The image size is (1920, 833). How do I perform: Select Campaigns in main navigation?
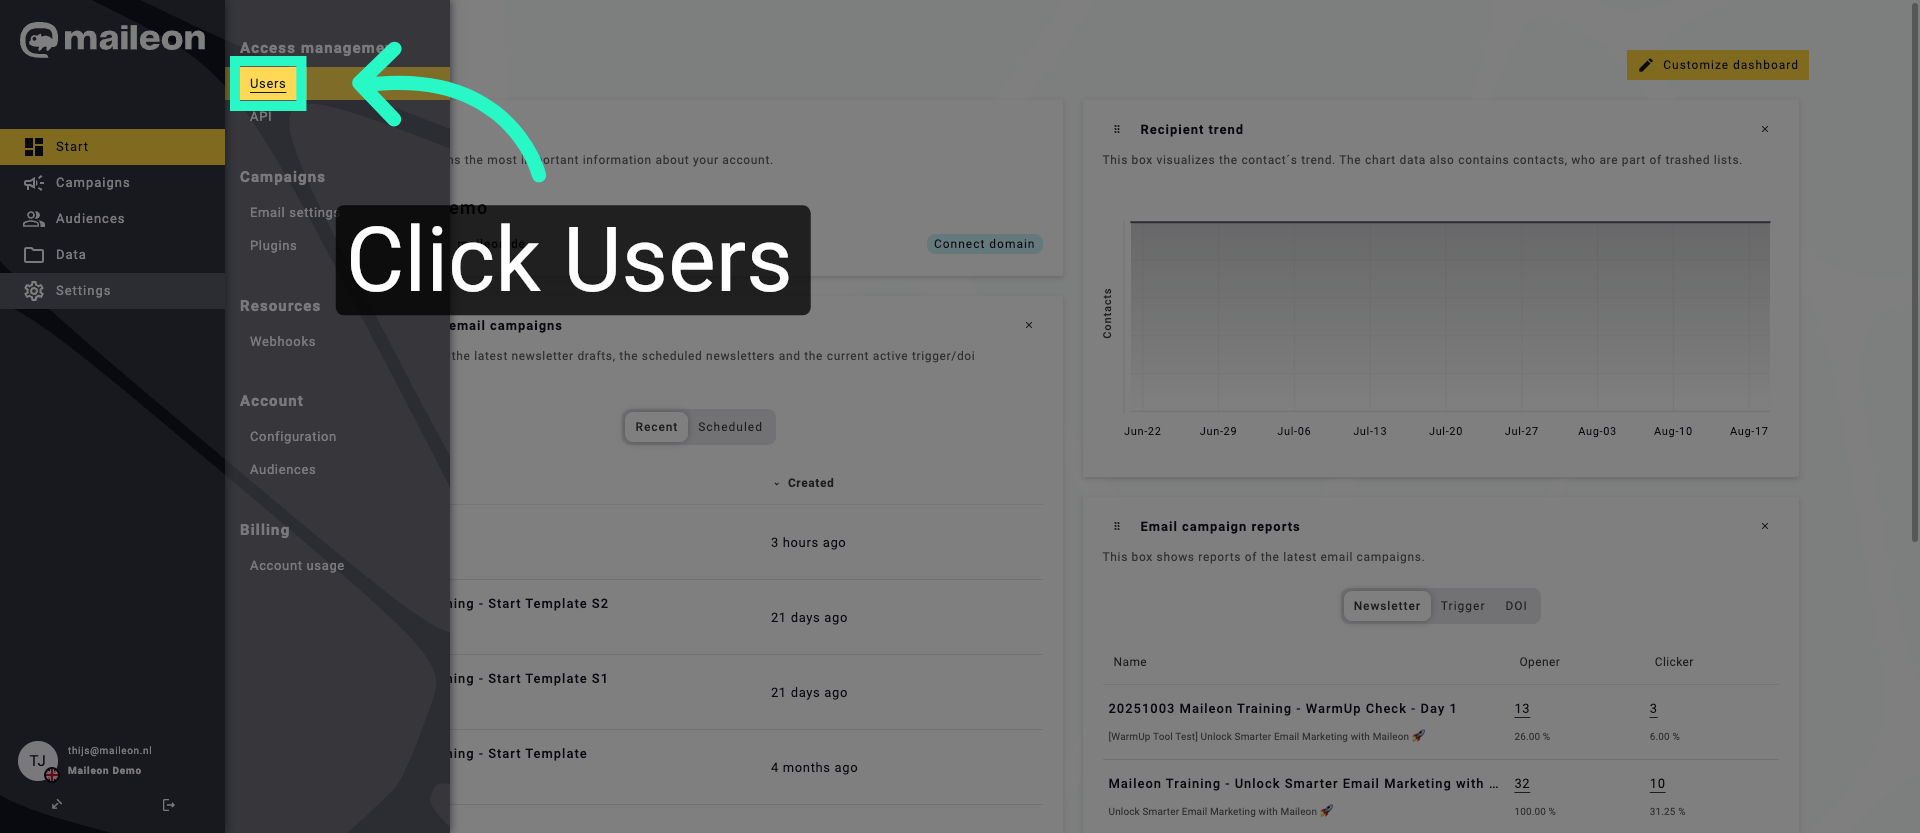tap(112, 183)
